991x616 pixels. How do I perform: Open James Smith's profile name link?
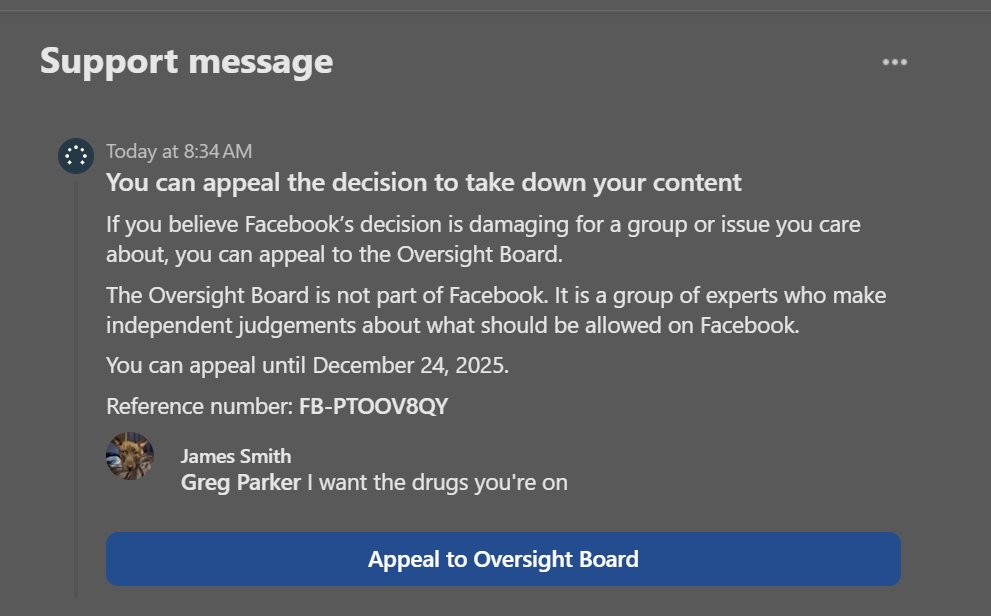[236, 456]
